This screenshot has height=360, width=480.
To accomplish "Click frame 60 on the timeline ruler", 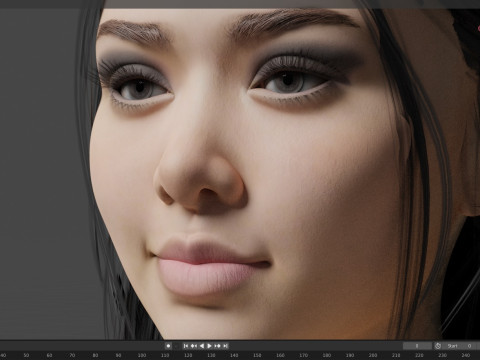I will (49, 355).
